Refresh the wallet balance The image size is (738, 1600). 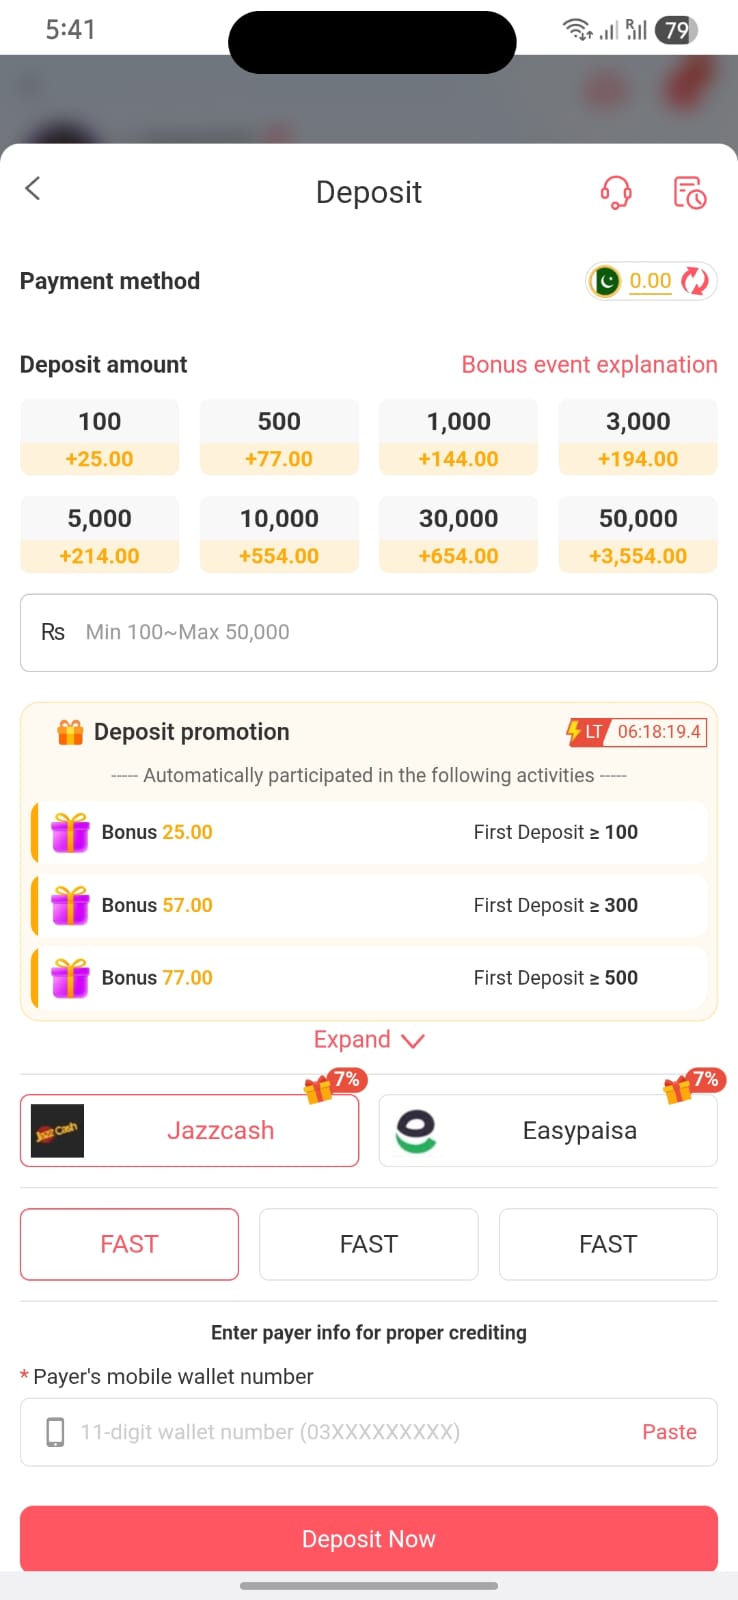point(694,281)
